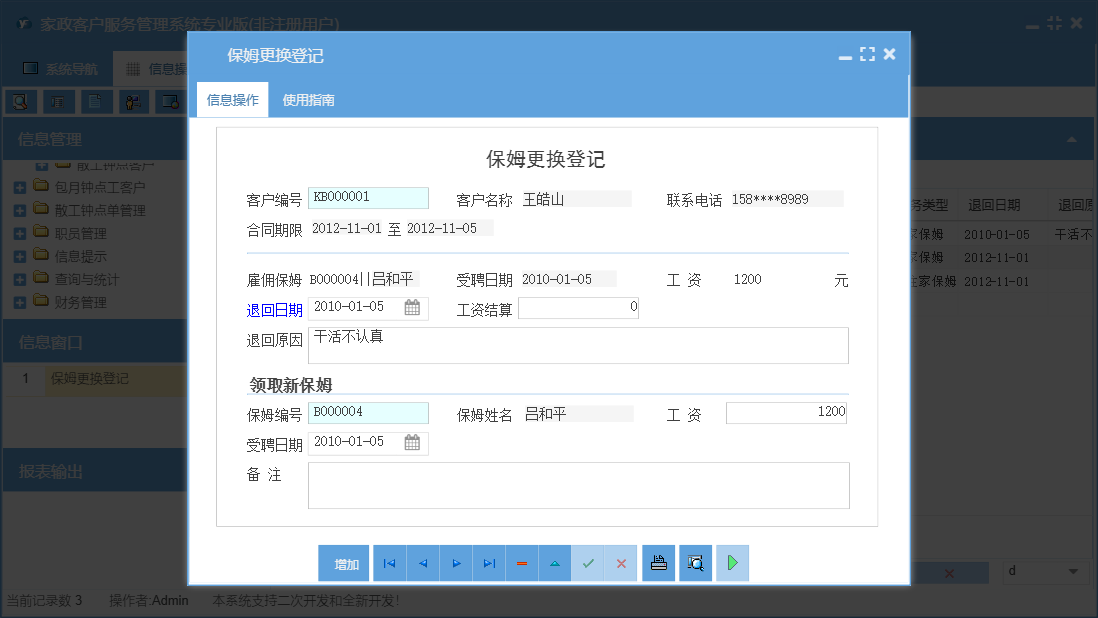This screenshot has width=1098, height=618.
Task: Click the green execute arrow icon
Action: point(731,563)
